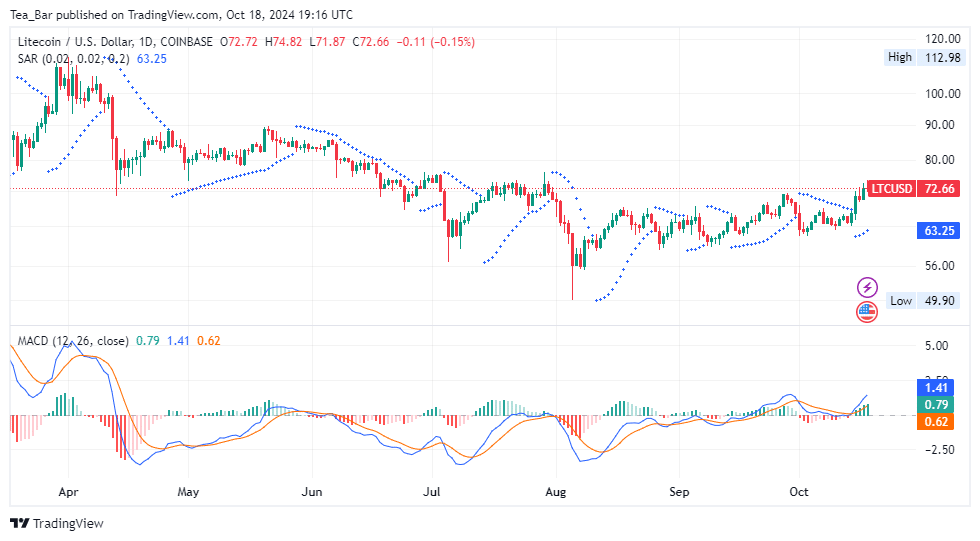Click the 100.00 level on price scale
The width and height of the screenshot is (980, 541).
[942, 94]
